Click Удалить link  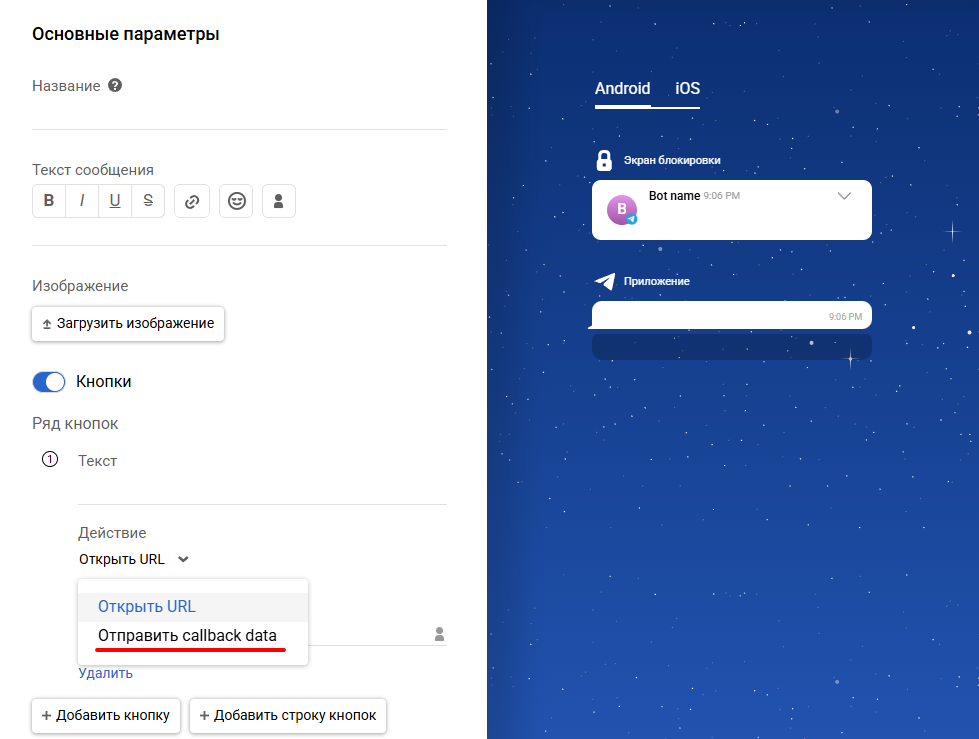click(106, 673)
